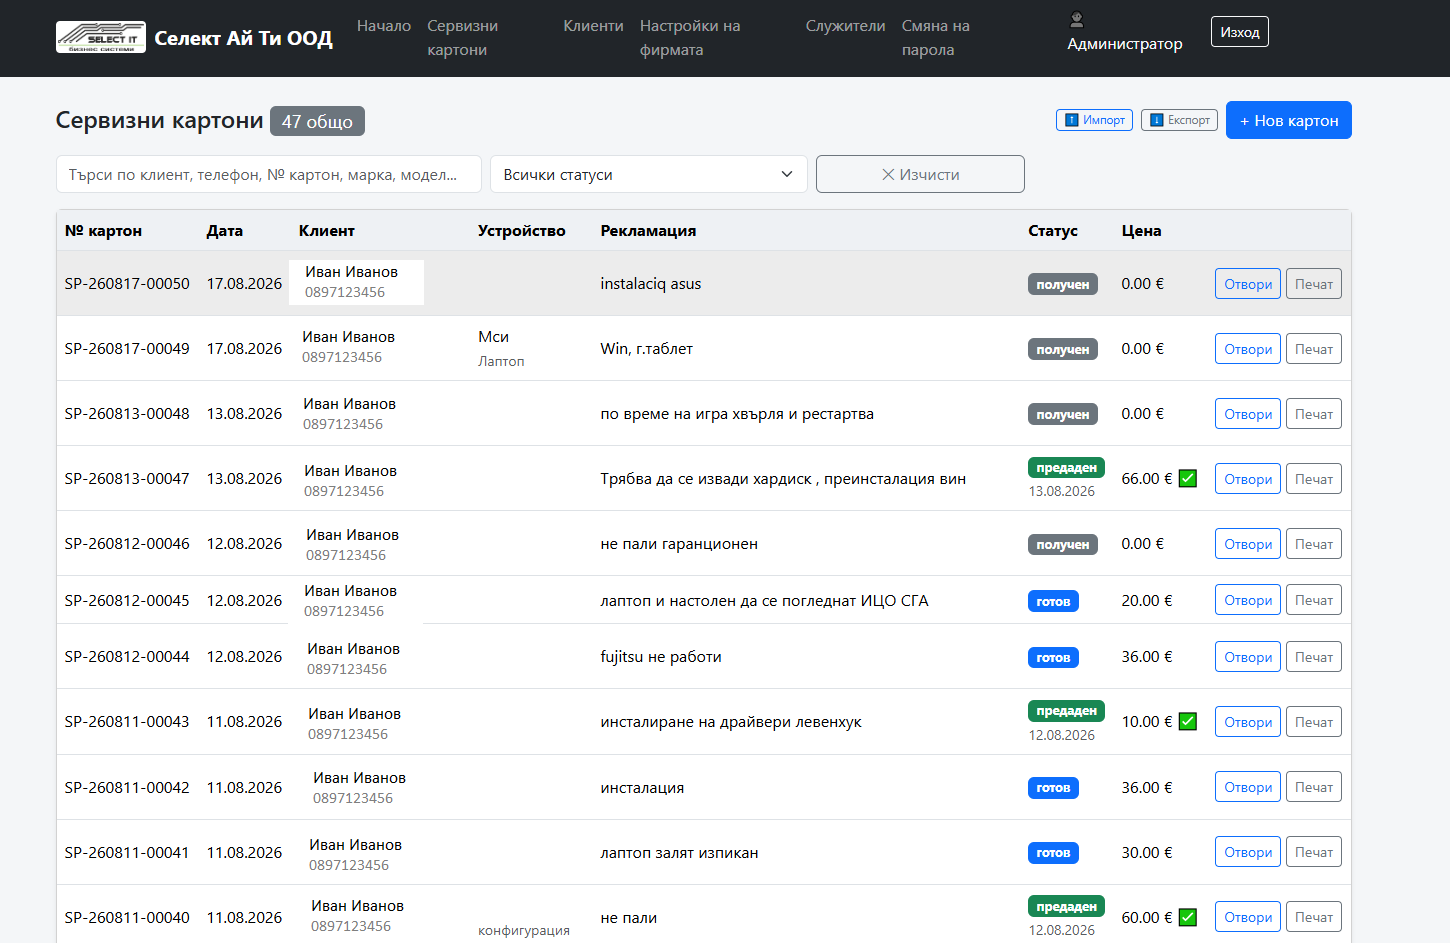1450x943 pixels.
Task: Open card SP-260817-00049
Action: pos(1248,349)
